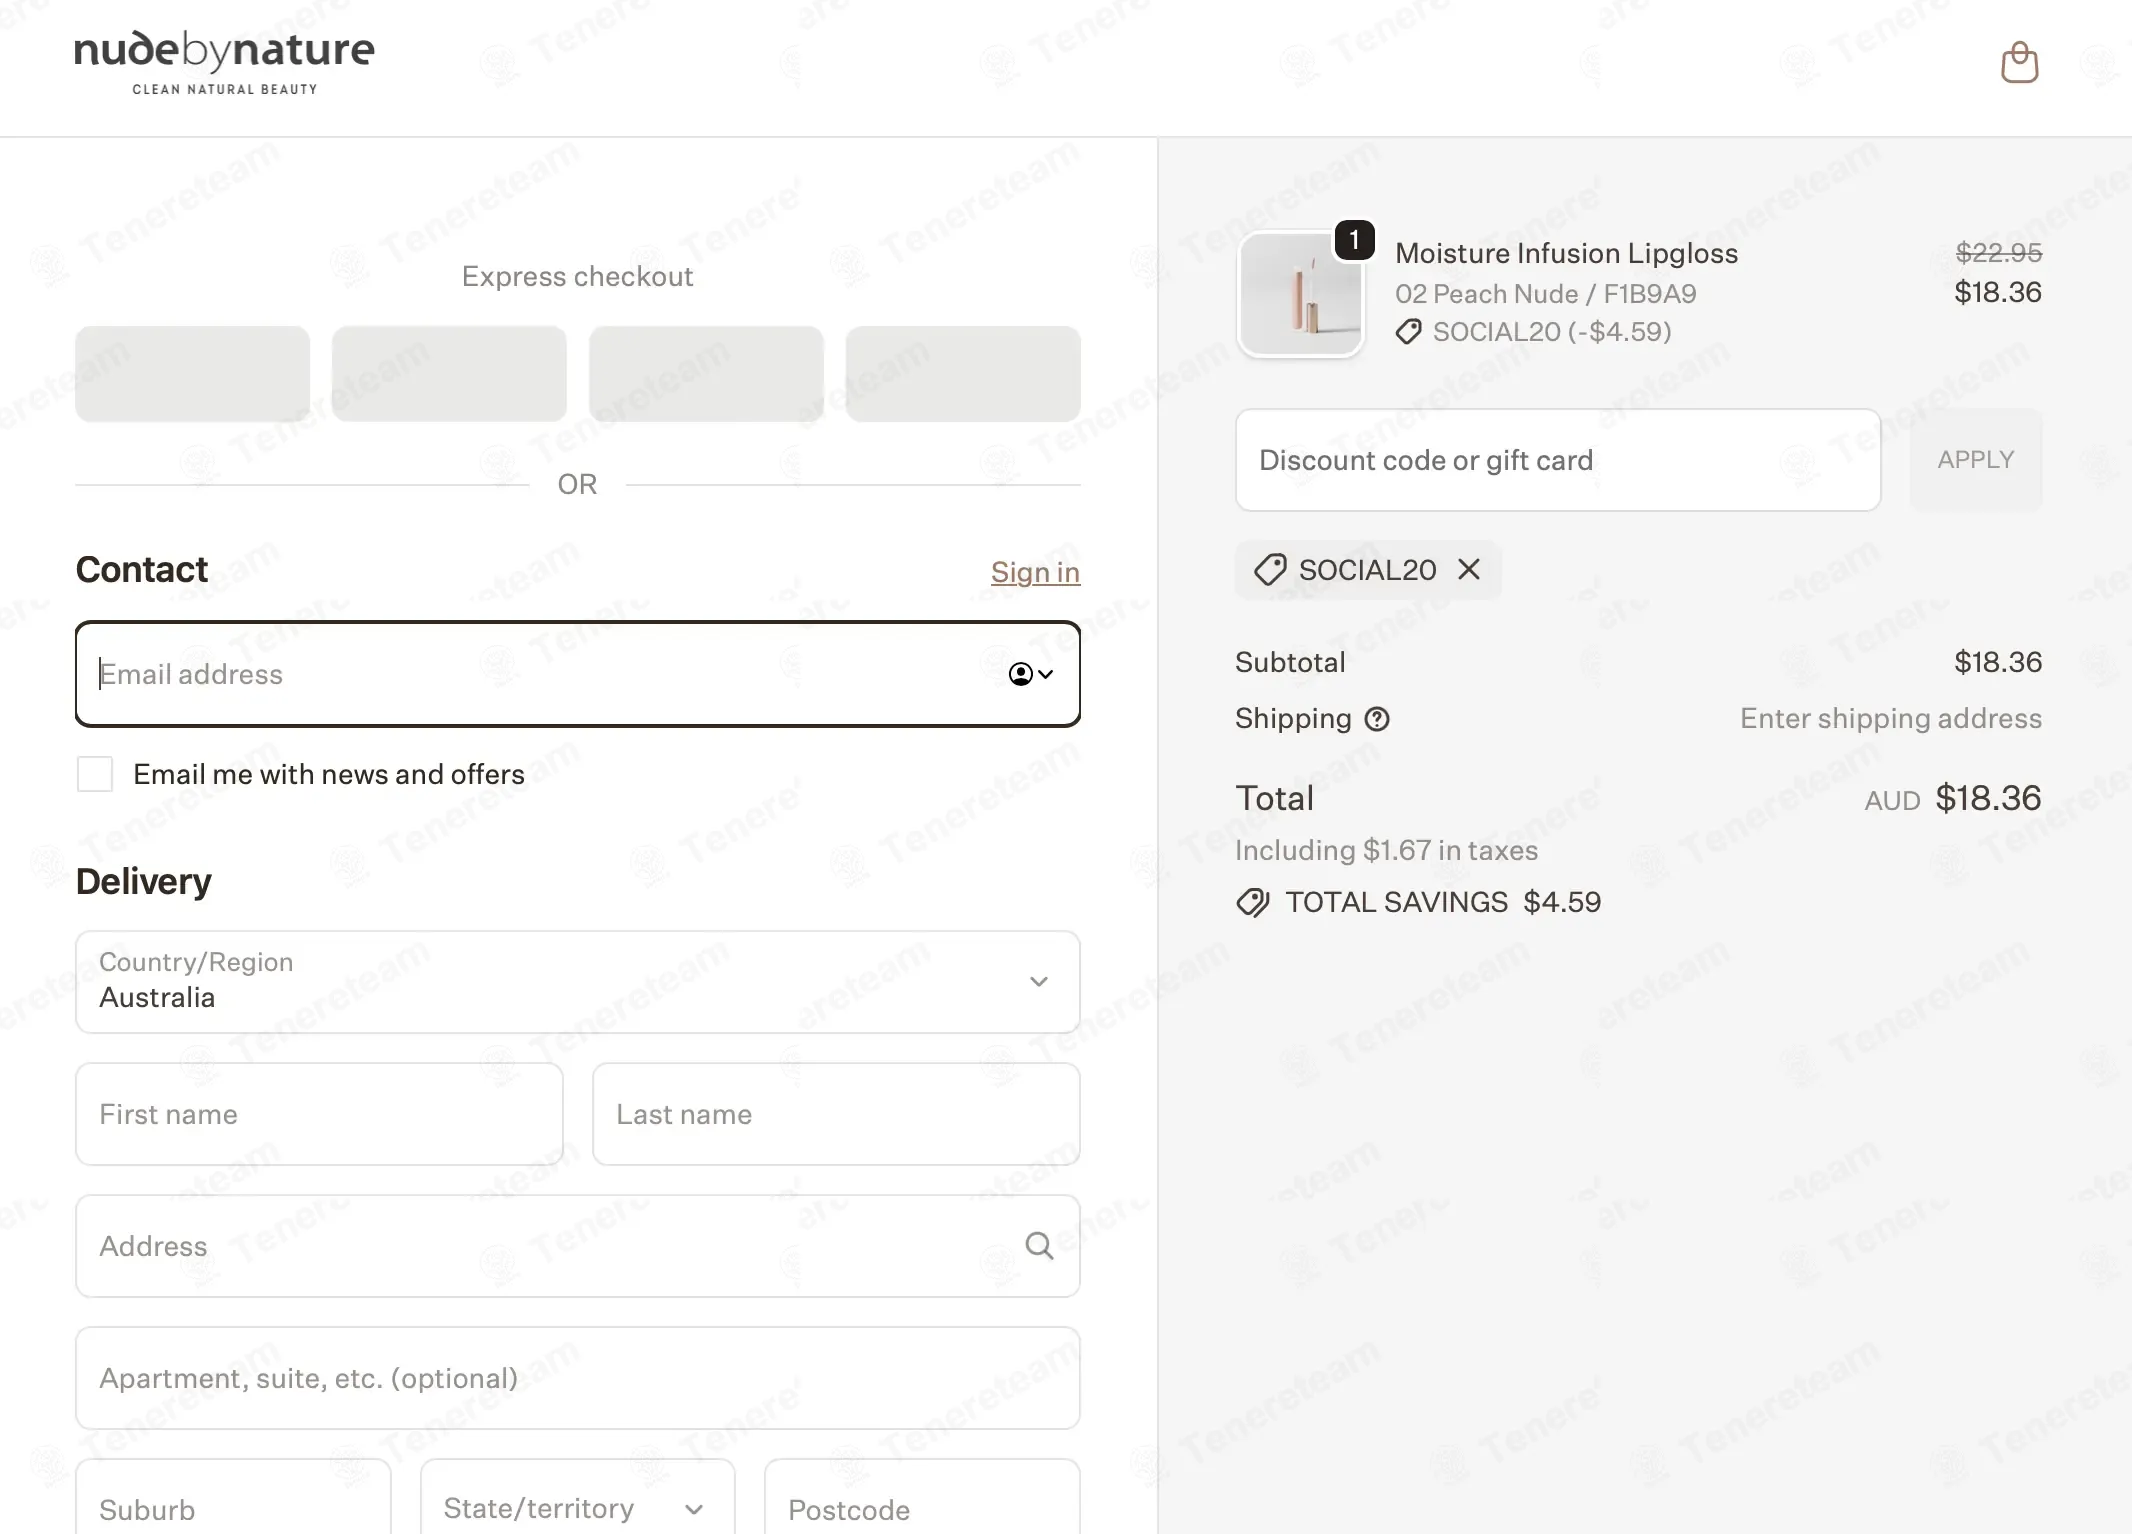Click the fourth express checkout button
The height and width of the screenshot is (1534, 2132).
(963, 374)
